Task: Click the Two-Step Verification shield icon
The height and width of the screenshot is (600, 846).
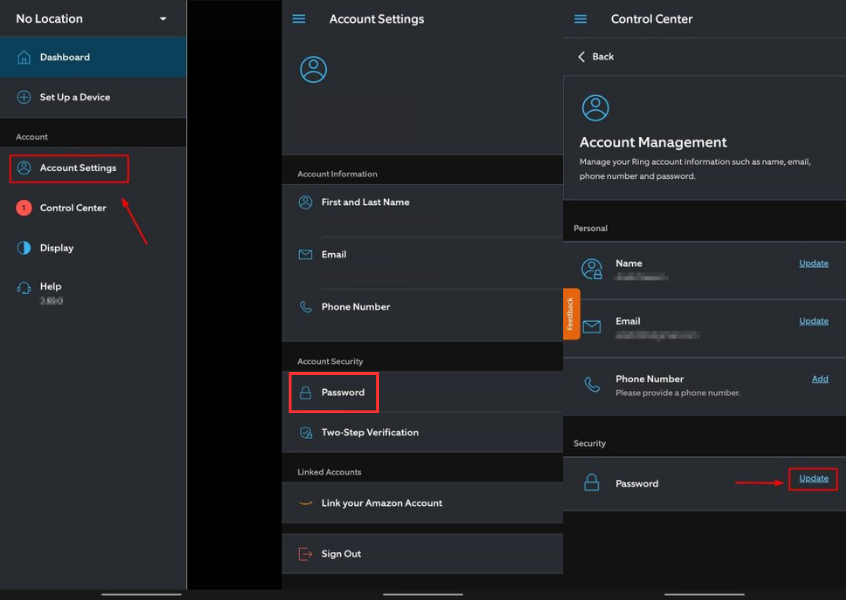Action: [x=304, y=432]
